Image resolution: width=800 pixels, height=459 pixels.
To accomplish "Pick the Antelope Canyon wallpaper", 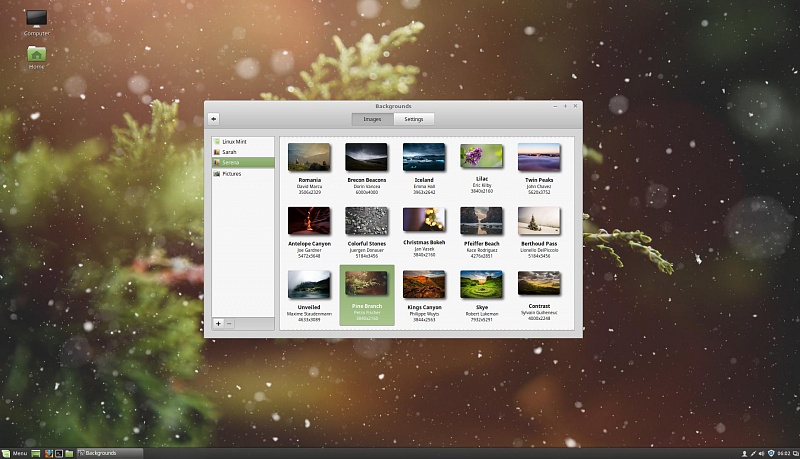I will tap(308, 221).
